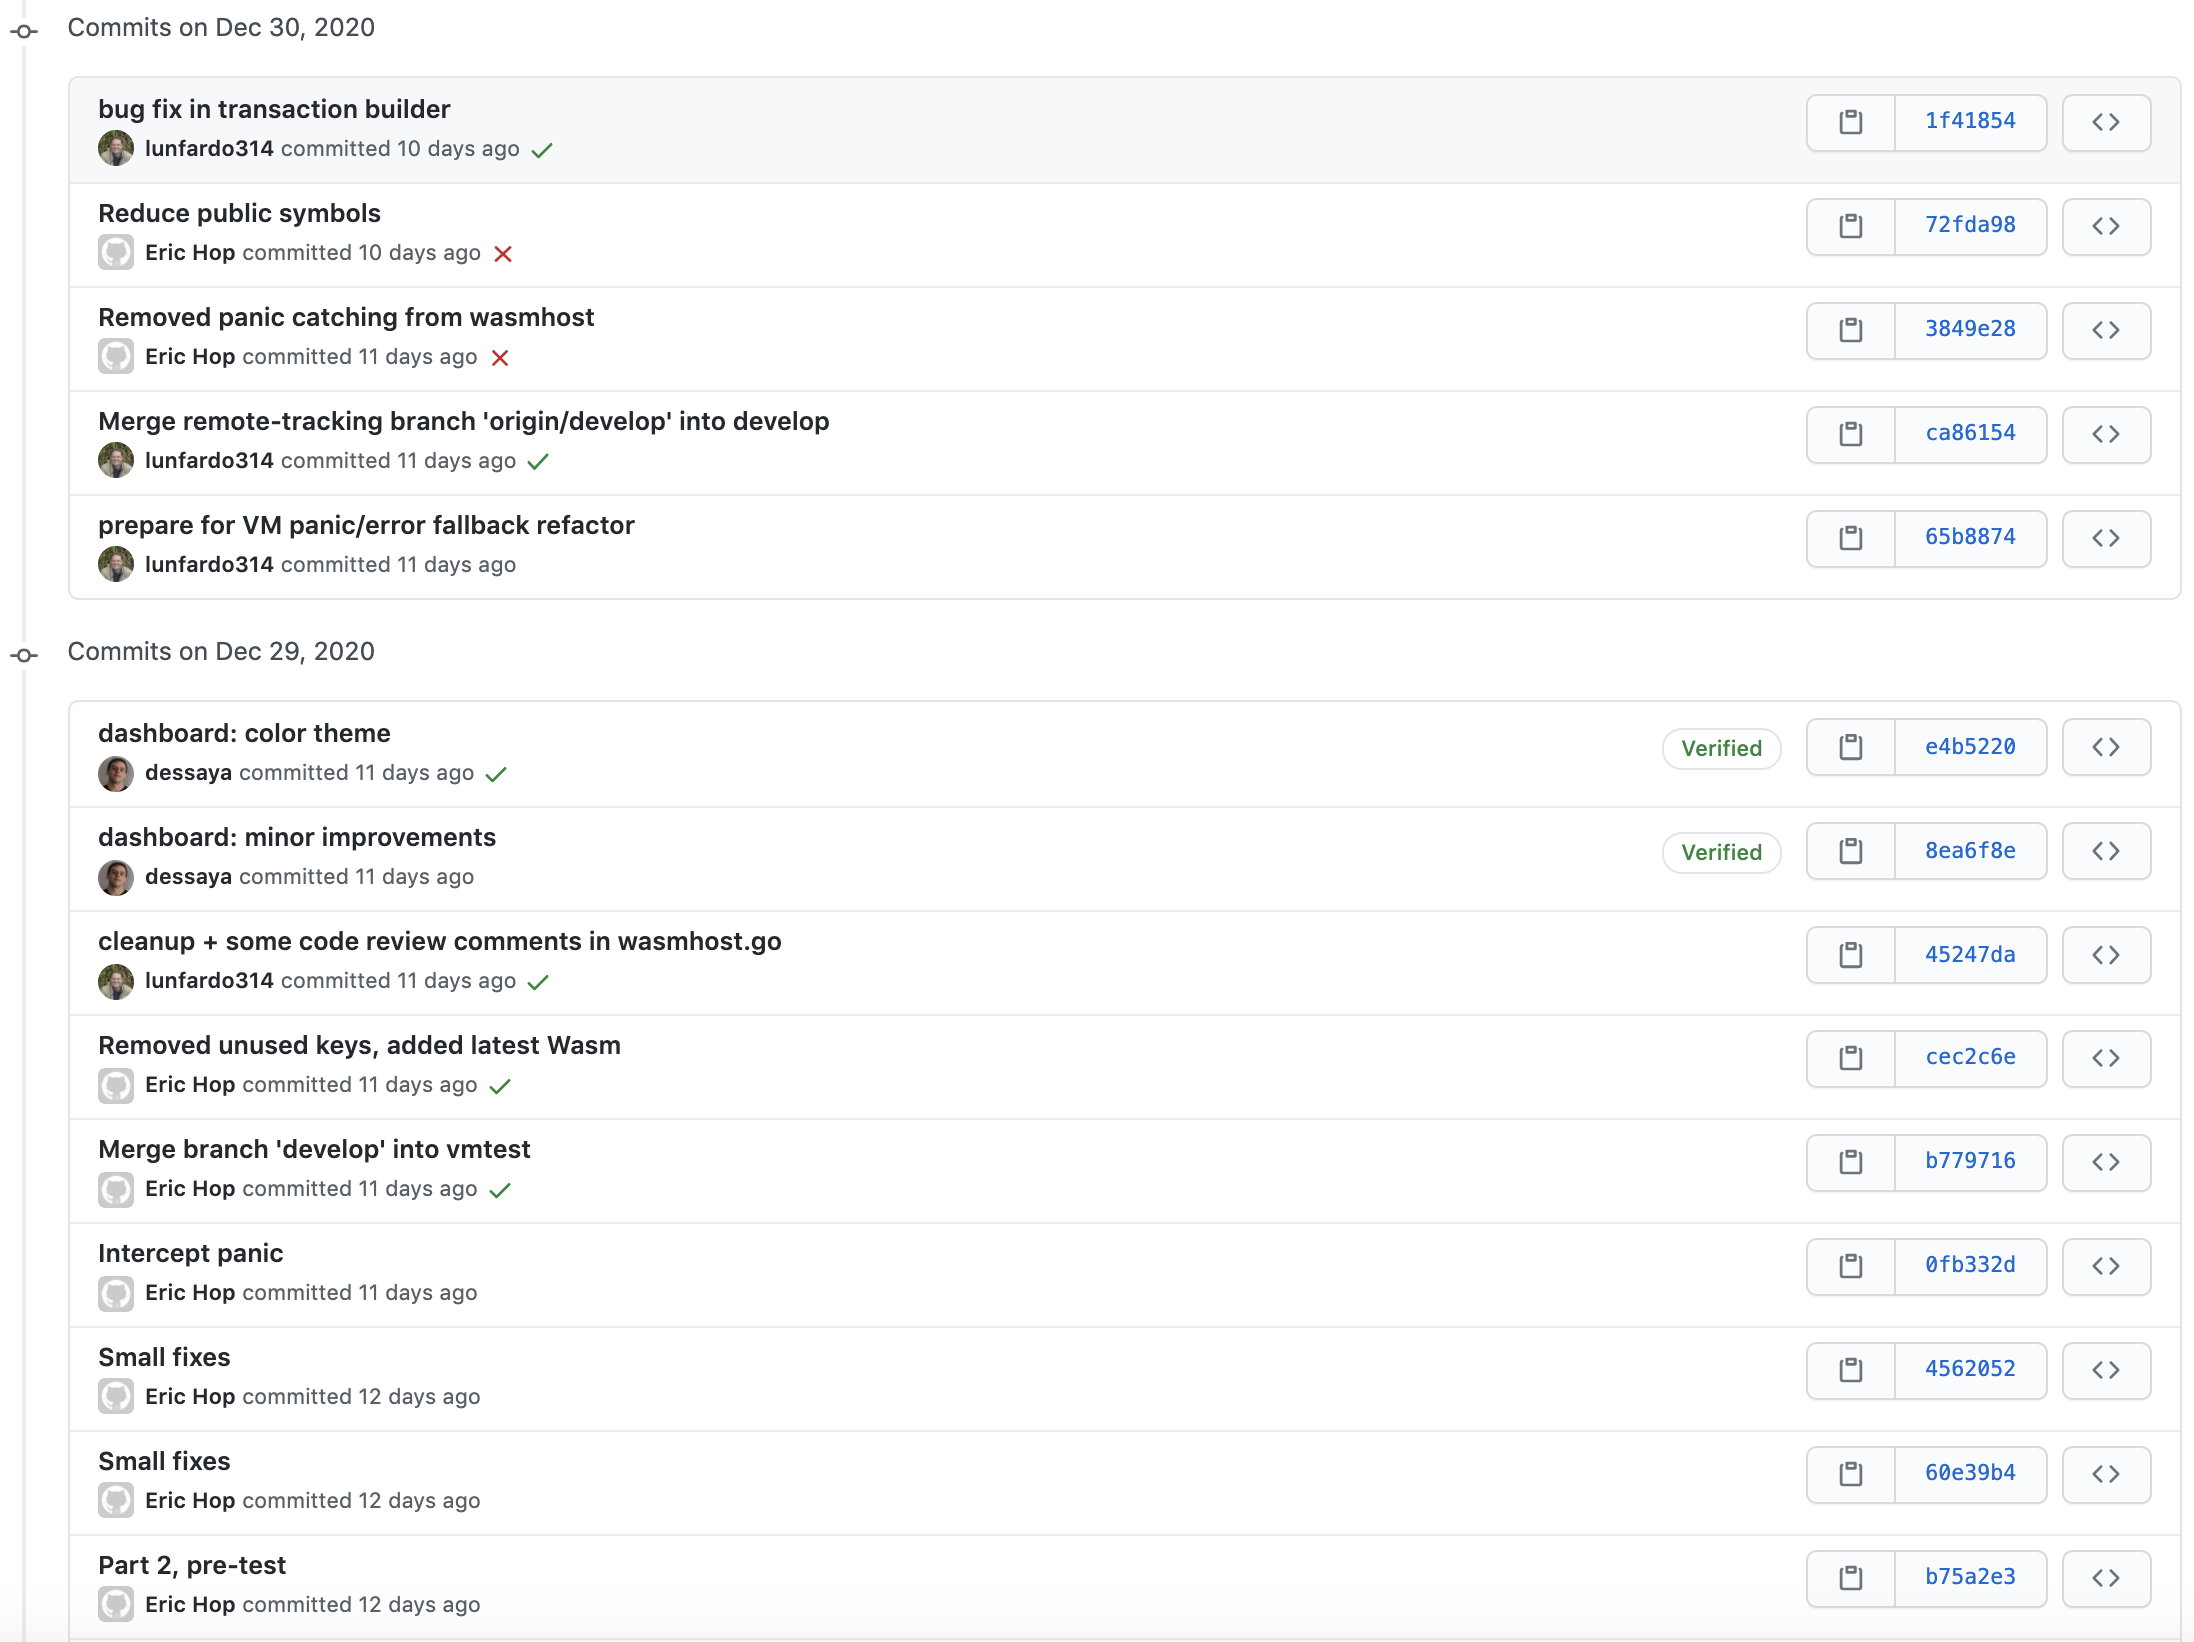Viewport: 2194px width, 1642px height.
Task: Browse repository at commit b75a2e3
Action: tap(2105, 1578)
